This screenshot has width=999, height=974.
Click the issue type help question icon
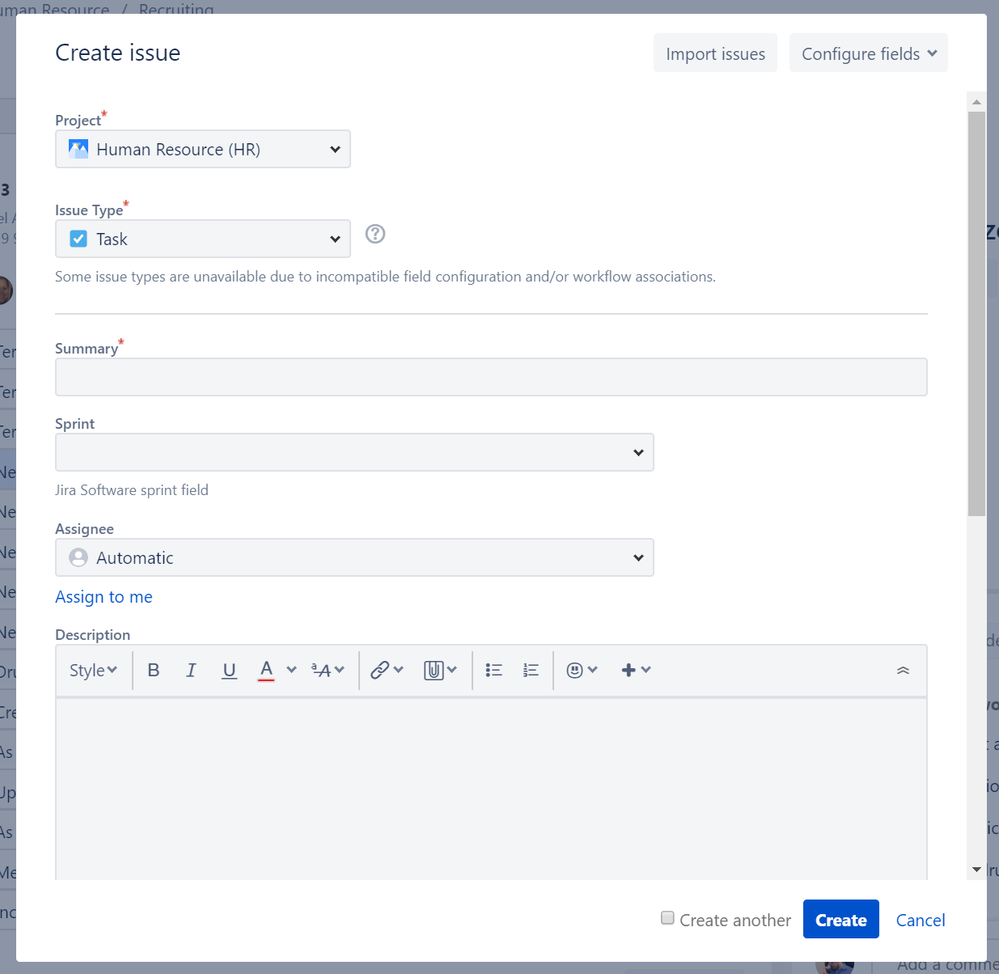click(x=375, y=234)
